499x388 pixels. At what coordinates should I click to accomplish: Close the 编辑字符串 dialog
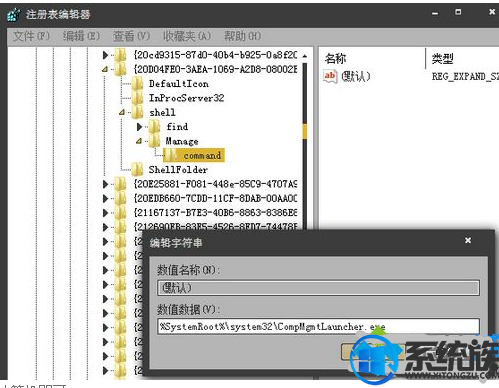(x=468, y=240)
